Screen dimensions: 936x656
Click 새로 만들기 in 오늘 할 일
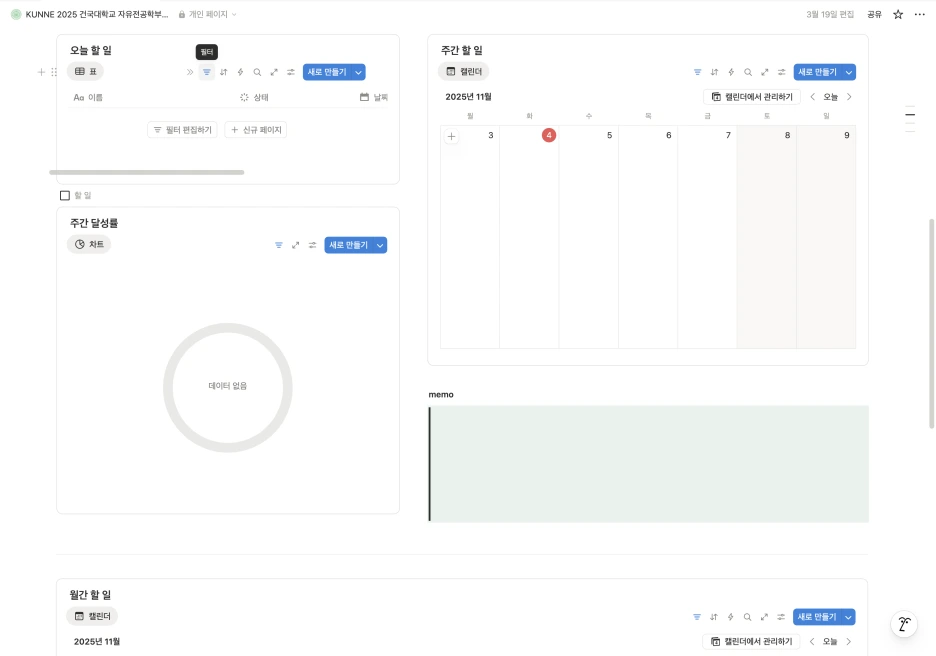click(327, 72)
